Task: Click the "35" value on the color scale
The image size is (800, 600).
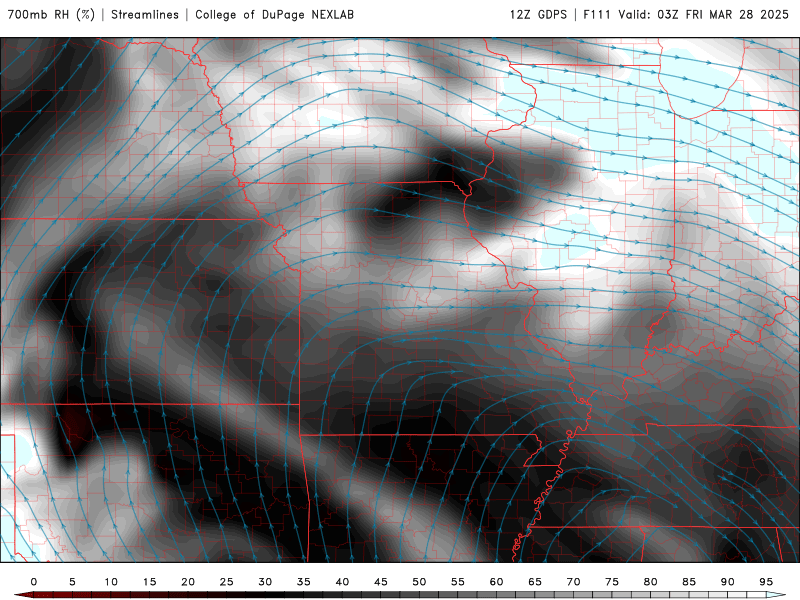Action: pos(304,582)
